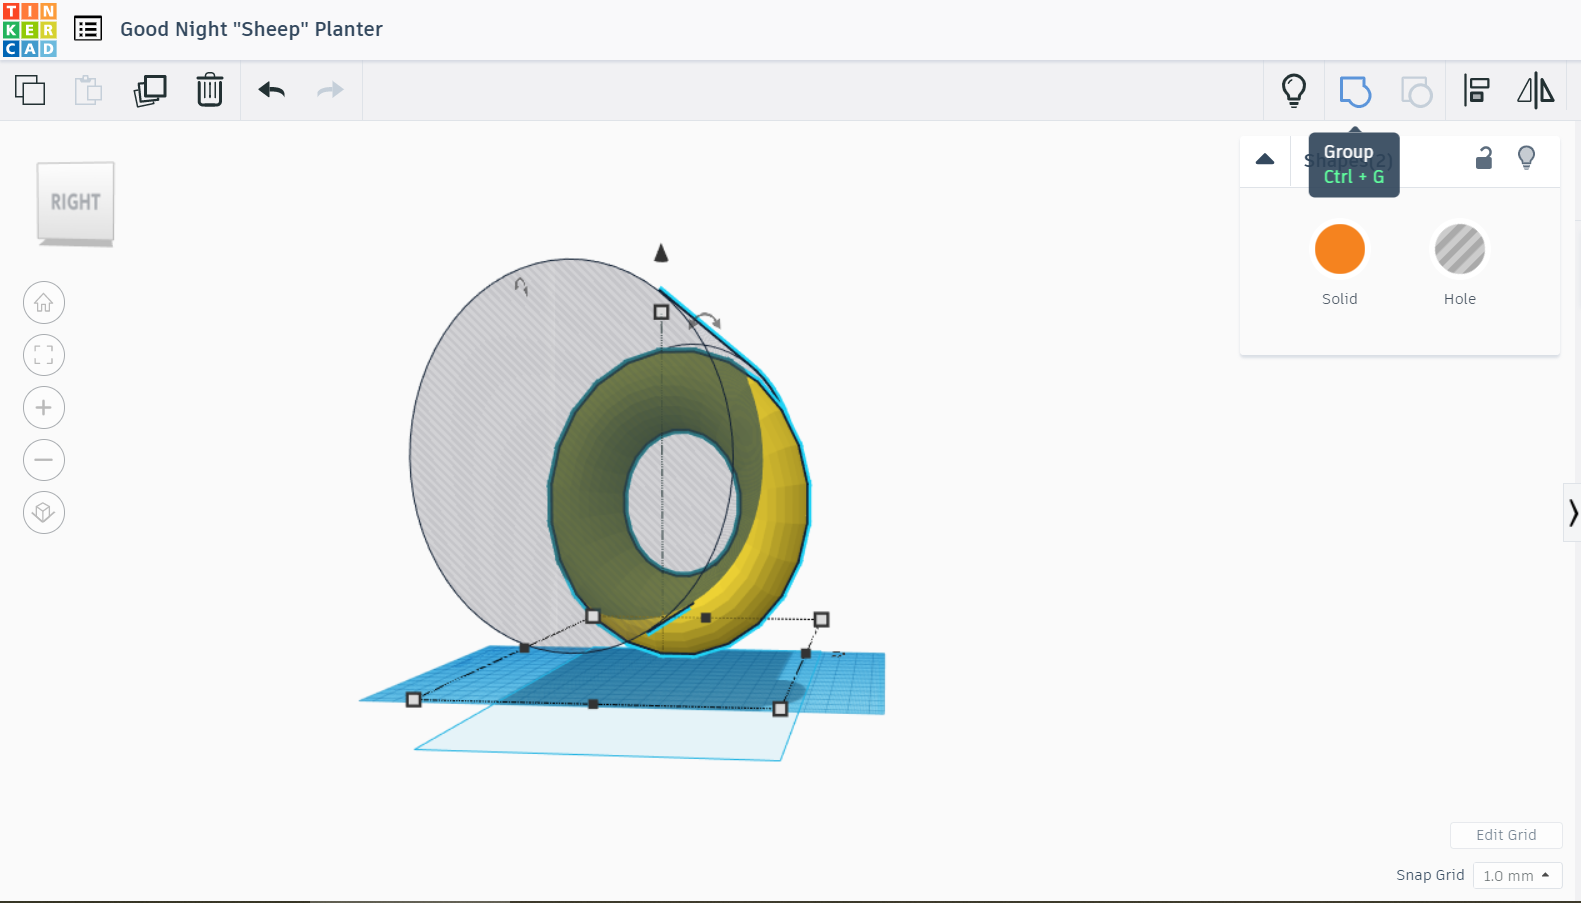Screen dimensions: 1581x903
Task: Open the Tinkercad logo home
Action: pos(30,29)
